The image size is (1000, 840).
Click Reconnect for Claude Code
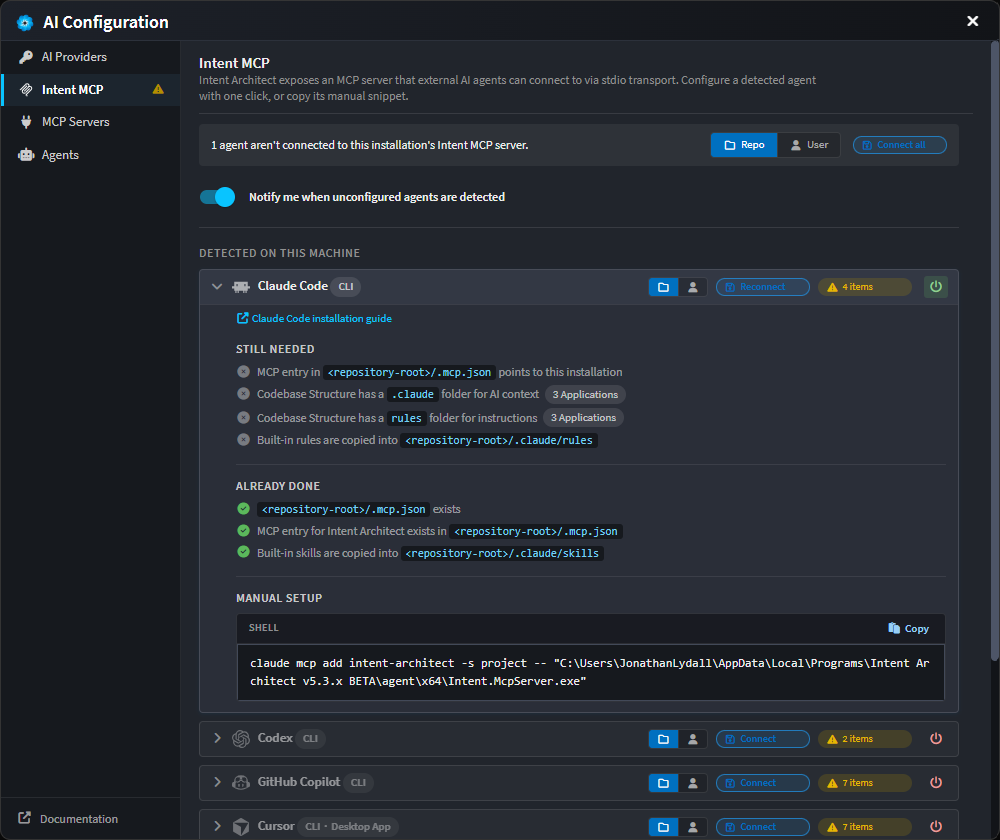tap(763, 287)
